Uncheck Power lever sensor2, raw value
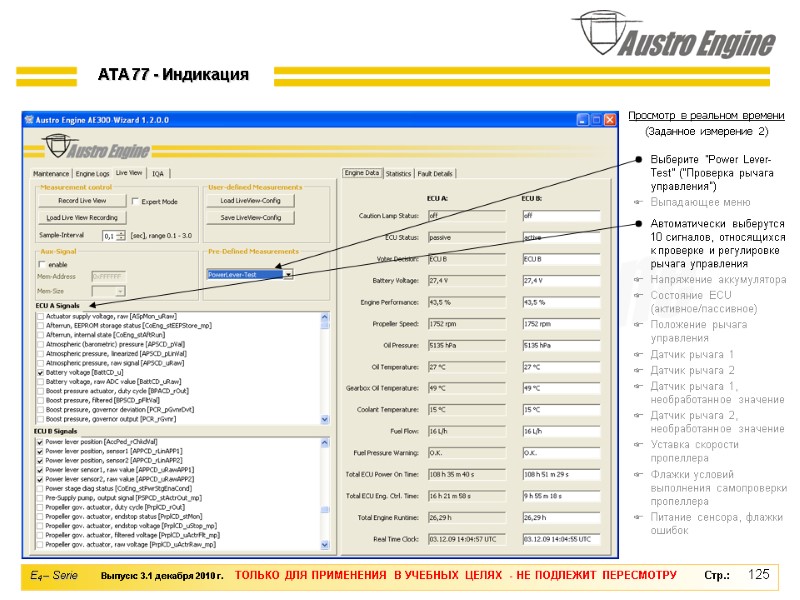 coord(40,480)
